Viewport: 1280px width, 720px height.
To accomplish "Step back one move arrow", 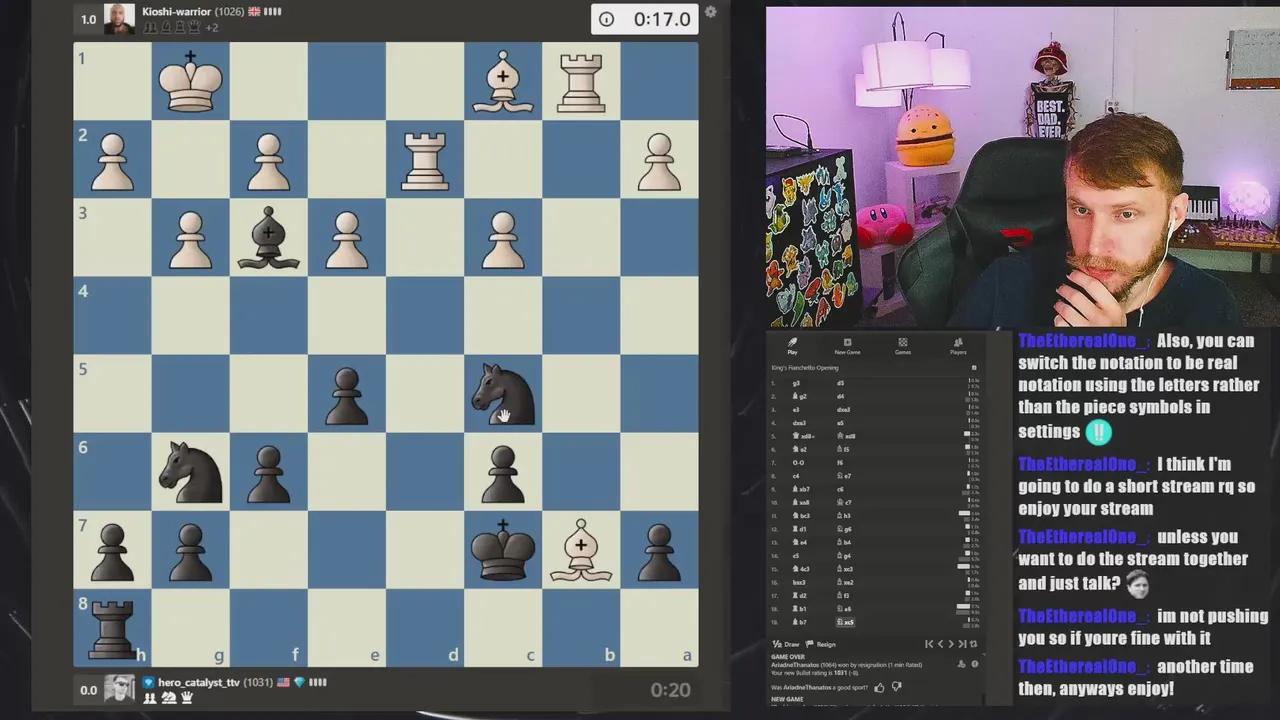I will [x=940, y=644].
